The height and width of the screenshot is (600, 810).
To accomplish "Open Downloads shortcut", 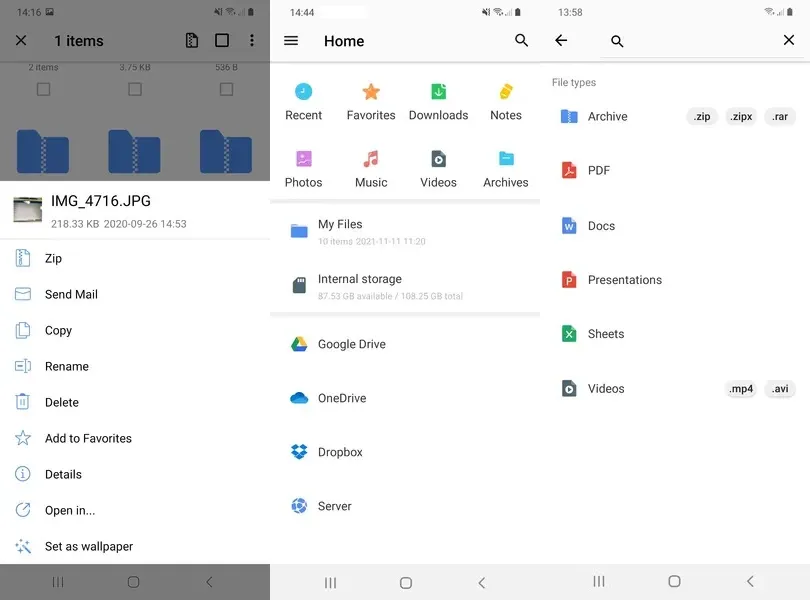I will tap(439, 102).
